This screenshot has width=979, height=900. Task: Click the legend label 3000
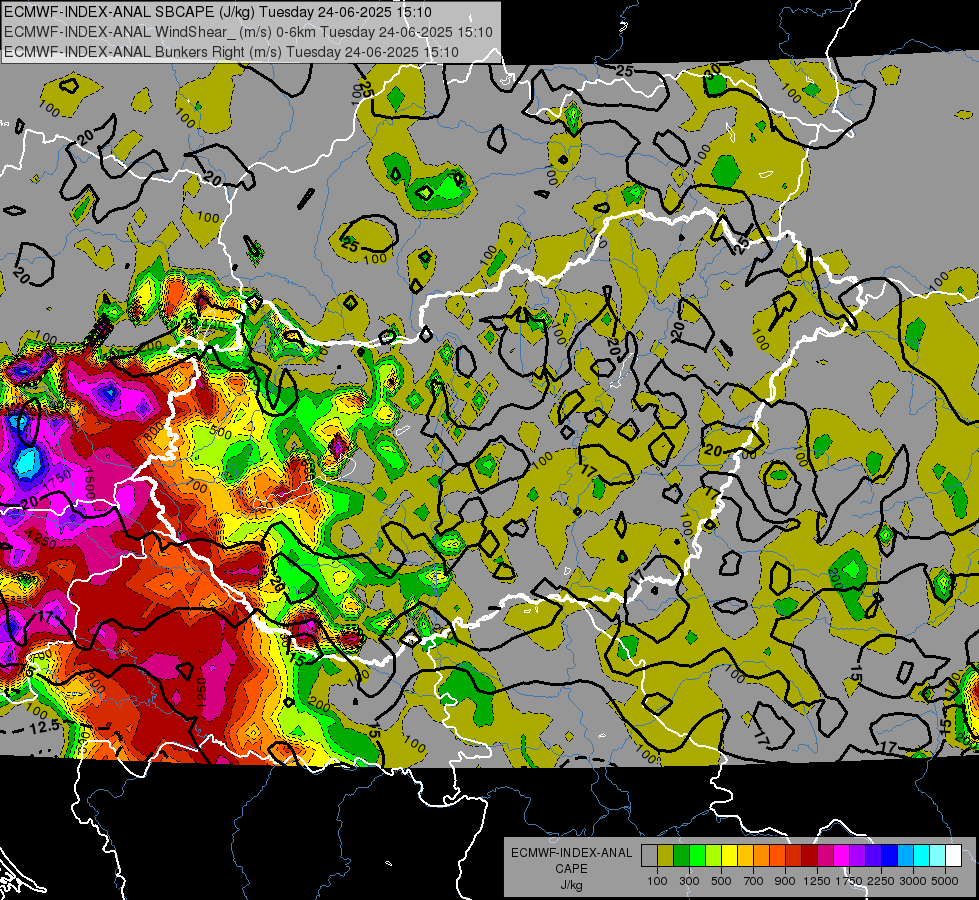coord(913,881)
